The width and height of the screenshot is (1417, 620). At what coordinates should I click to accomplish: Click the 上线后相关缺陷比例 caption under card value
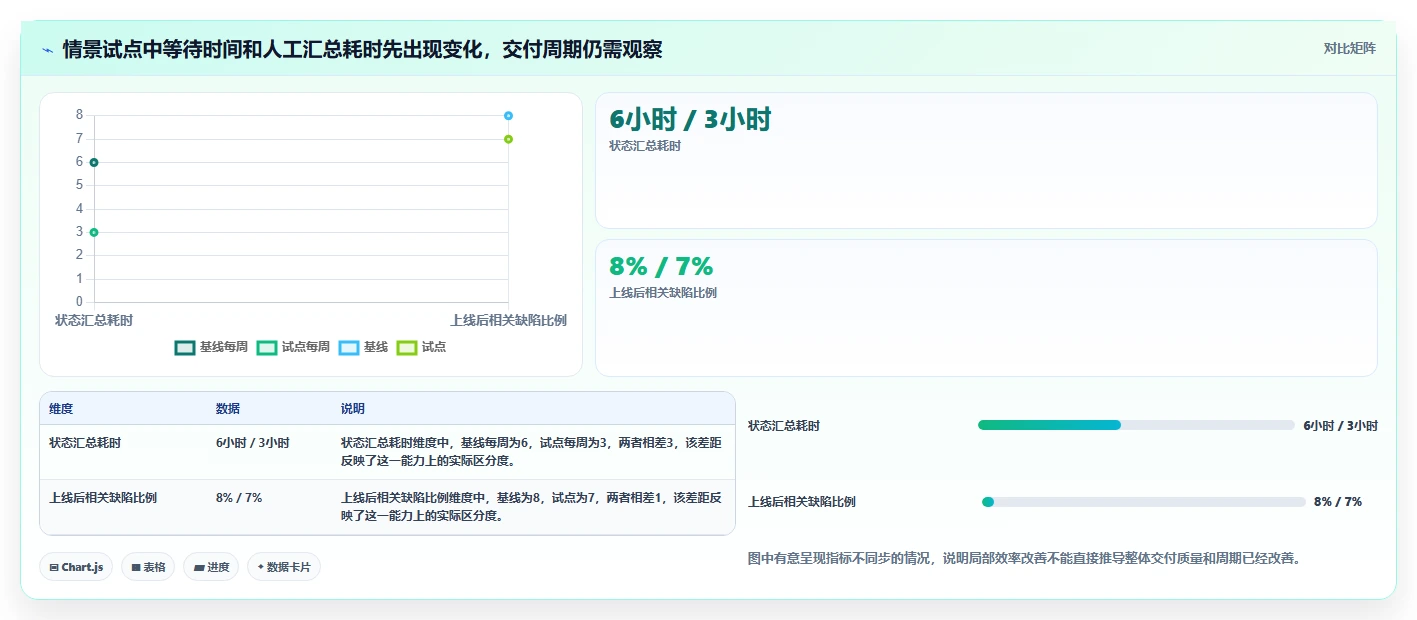pyautogui.click(x=663, y=293)
